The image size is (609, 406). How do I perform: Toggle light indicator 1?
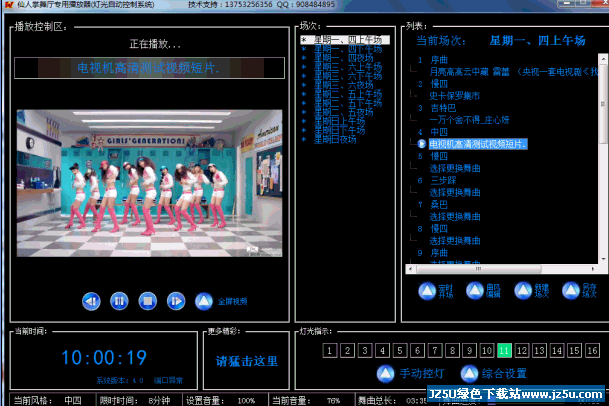(330, 351)
